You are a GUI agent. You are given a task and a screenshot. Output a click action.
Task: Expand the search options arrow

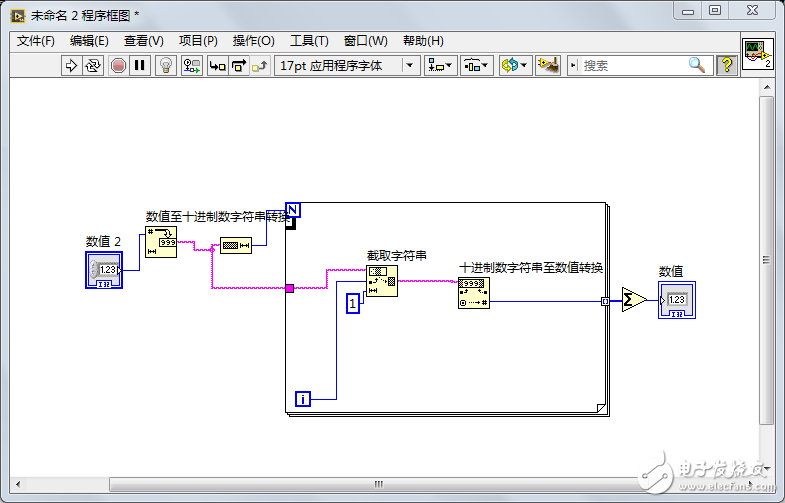(573, 66)
